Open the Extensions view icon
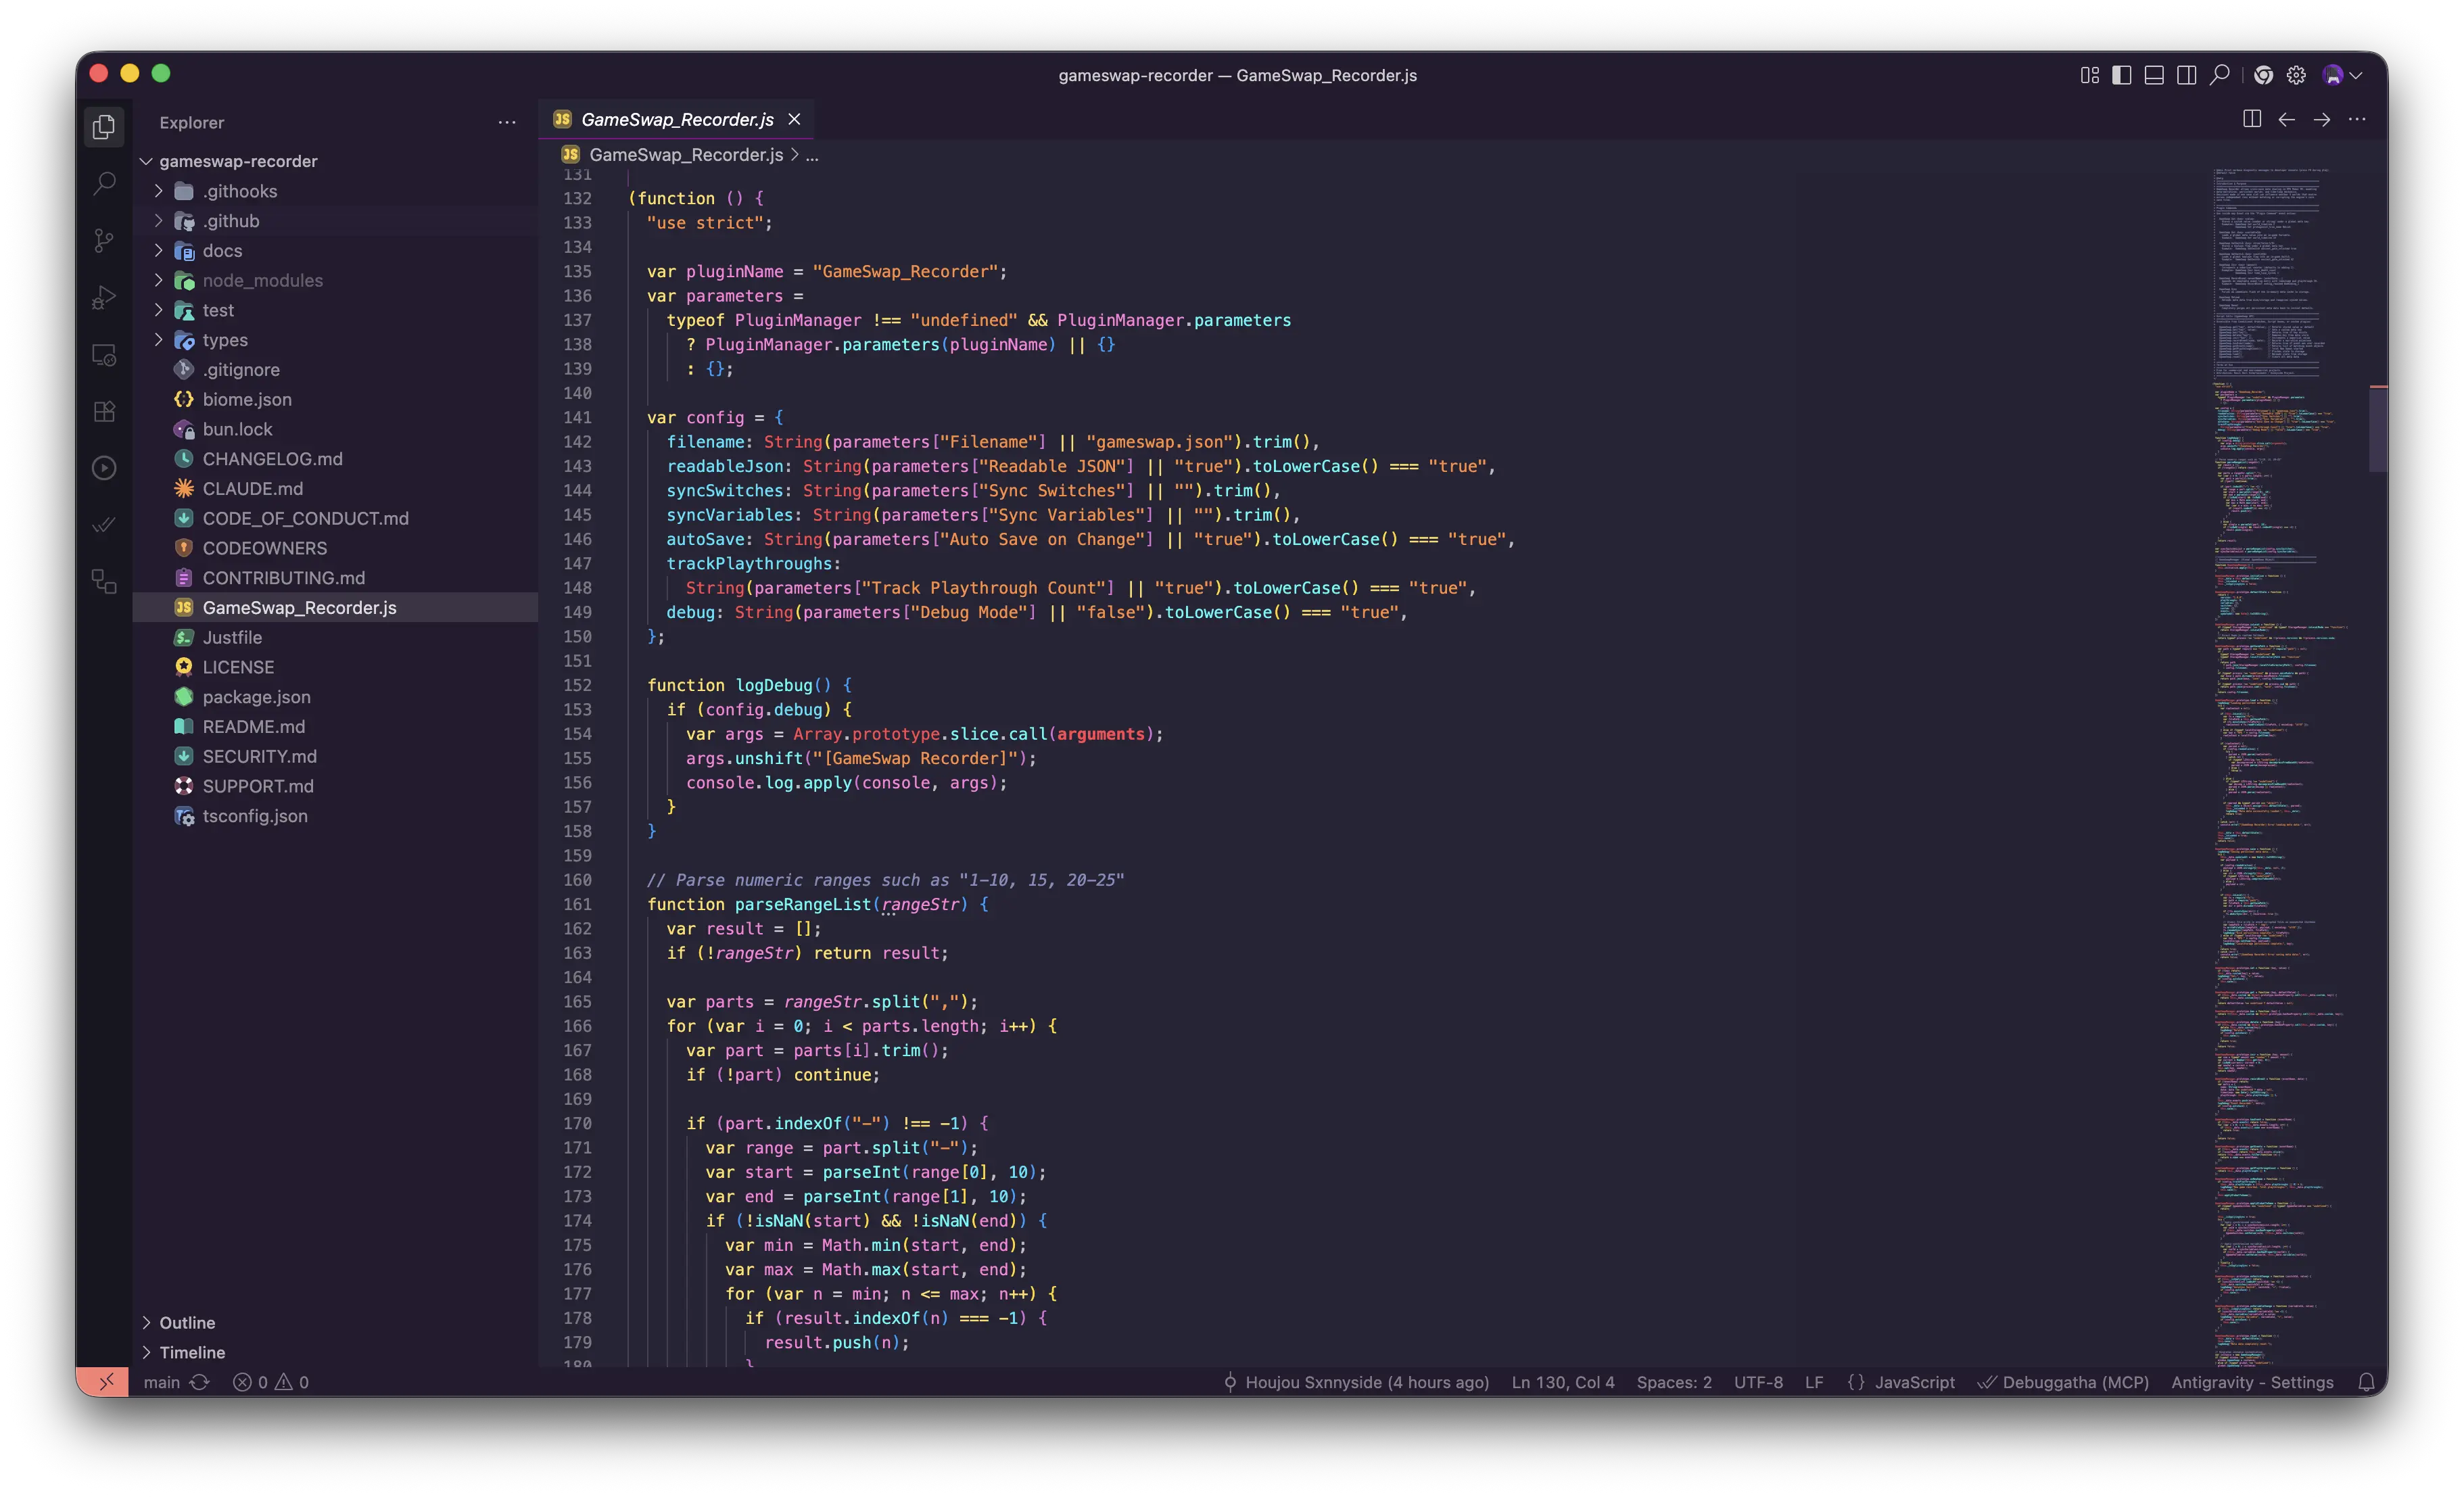The width and height of the screenshot is (2464, 1497). coord(104,411)
